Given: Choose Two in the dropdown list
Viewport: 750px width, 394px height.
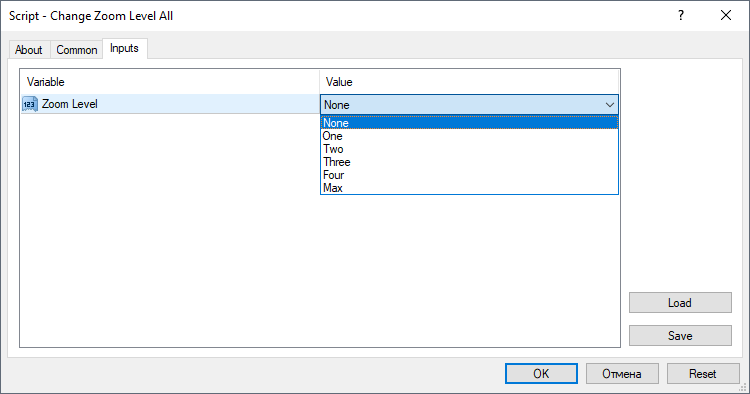Looking at the screenshot, I should pos(469,149).
